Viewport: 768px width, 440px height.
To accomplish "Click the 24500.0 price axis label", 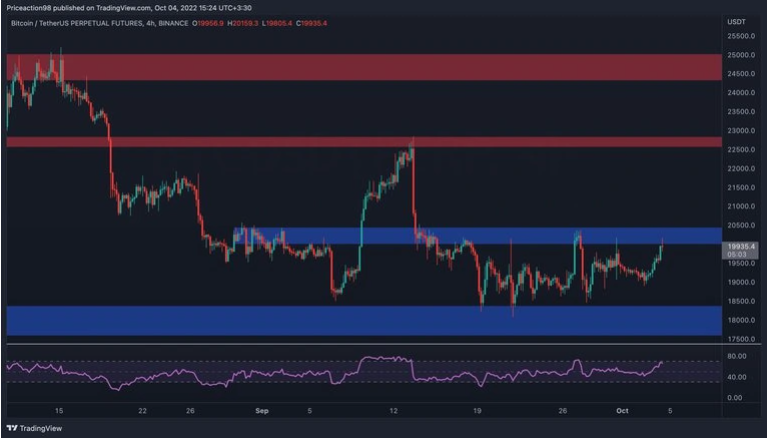I will pyautogui.click(x=741, y=73).
